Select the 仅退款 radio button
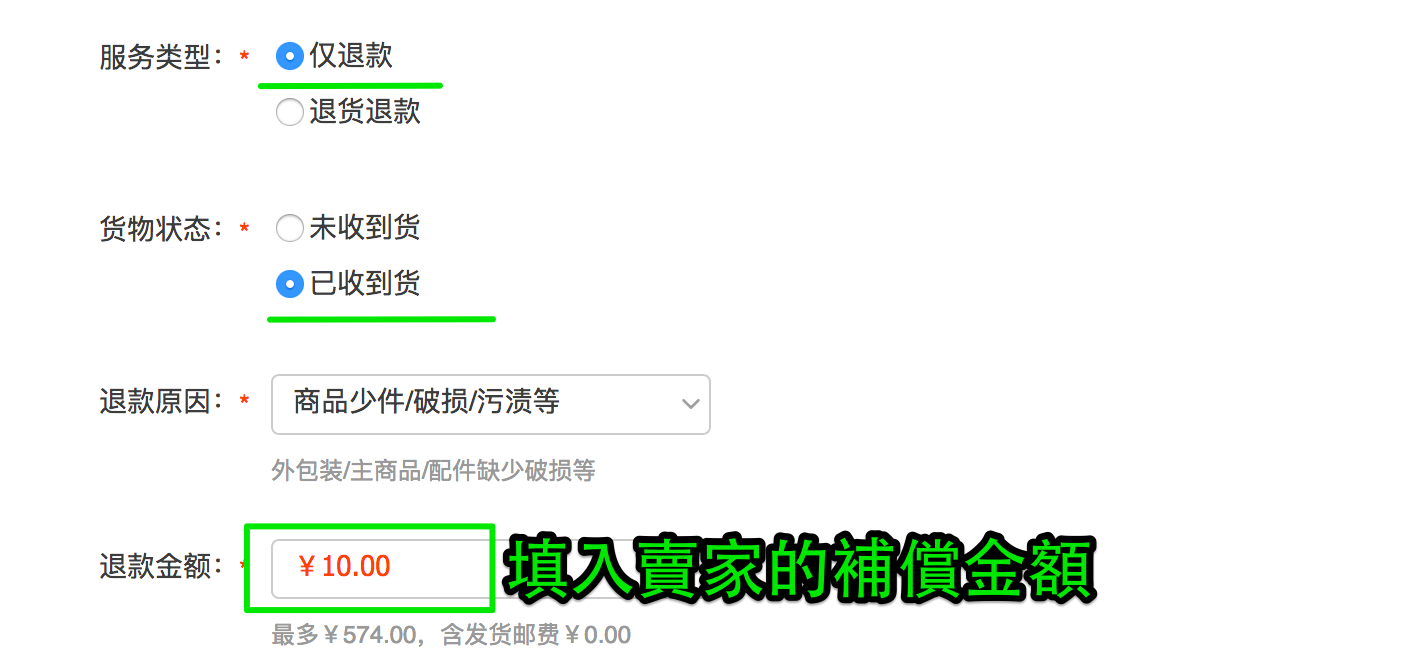The image size is (1422, 672). [289, 57]
